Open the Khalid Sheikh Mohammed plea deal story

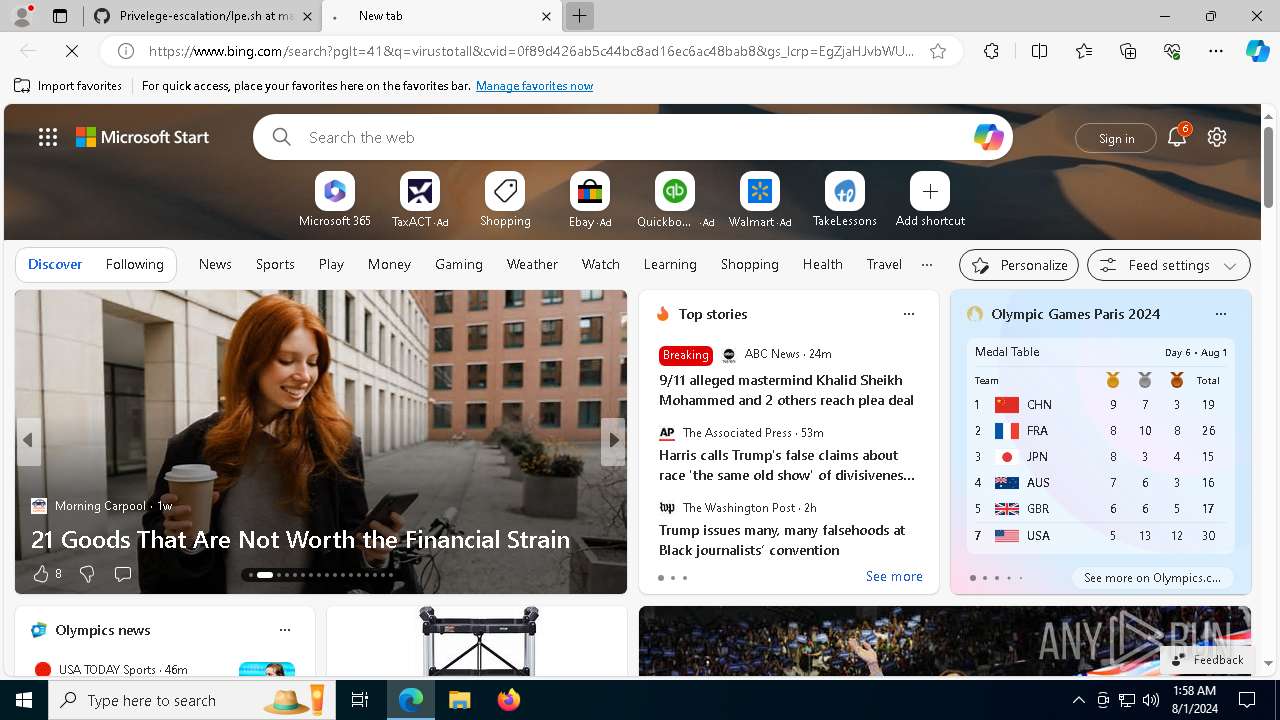[x=786, y=390]
